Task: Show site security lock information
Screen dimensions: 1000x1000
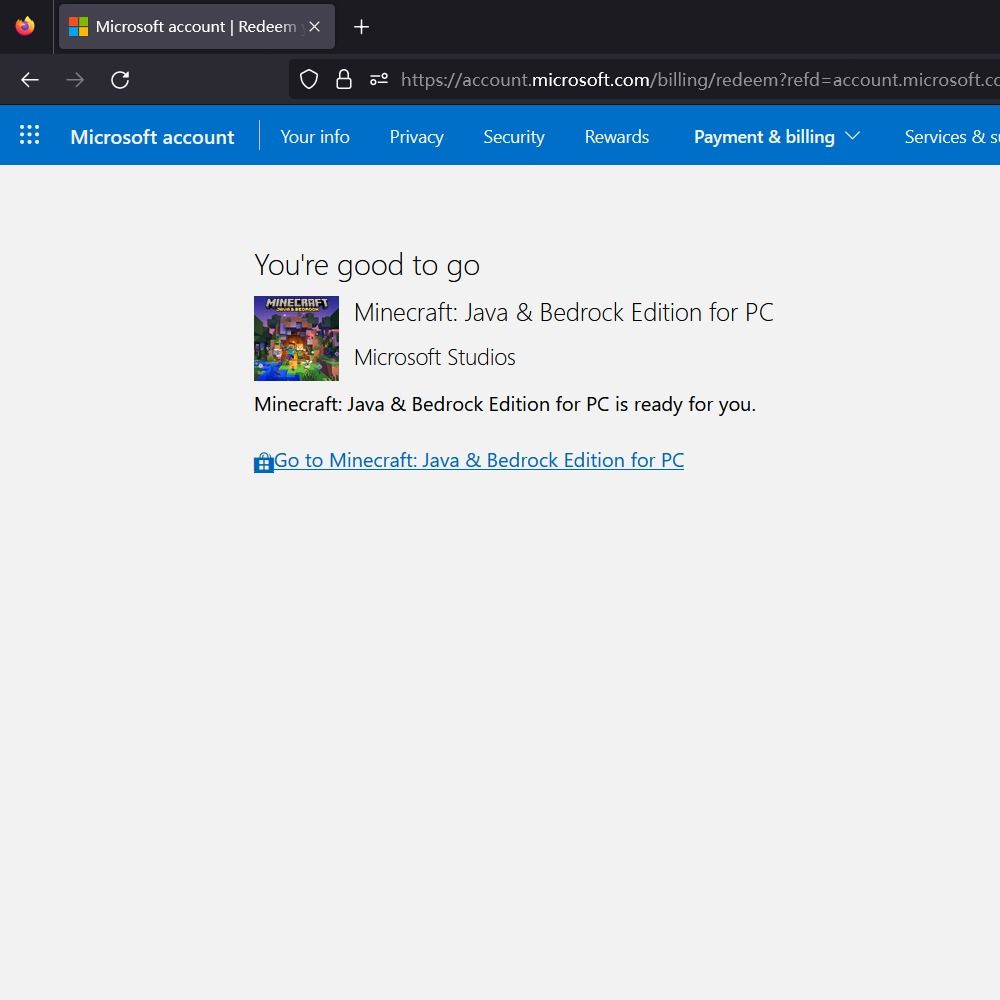Action: click(344, 80)
